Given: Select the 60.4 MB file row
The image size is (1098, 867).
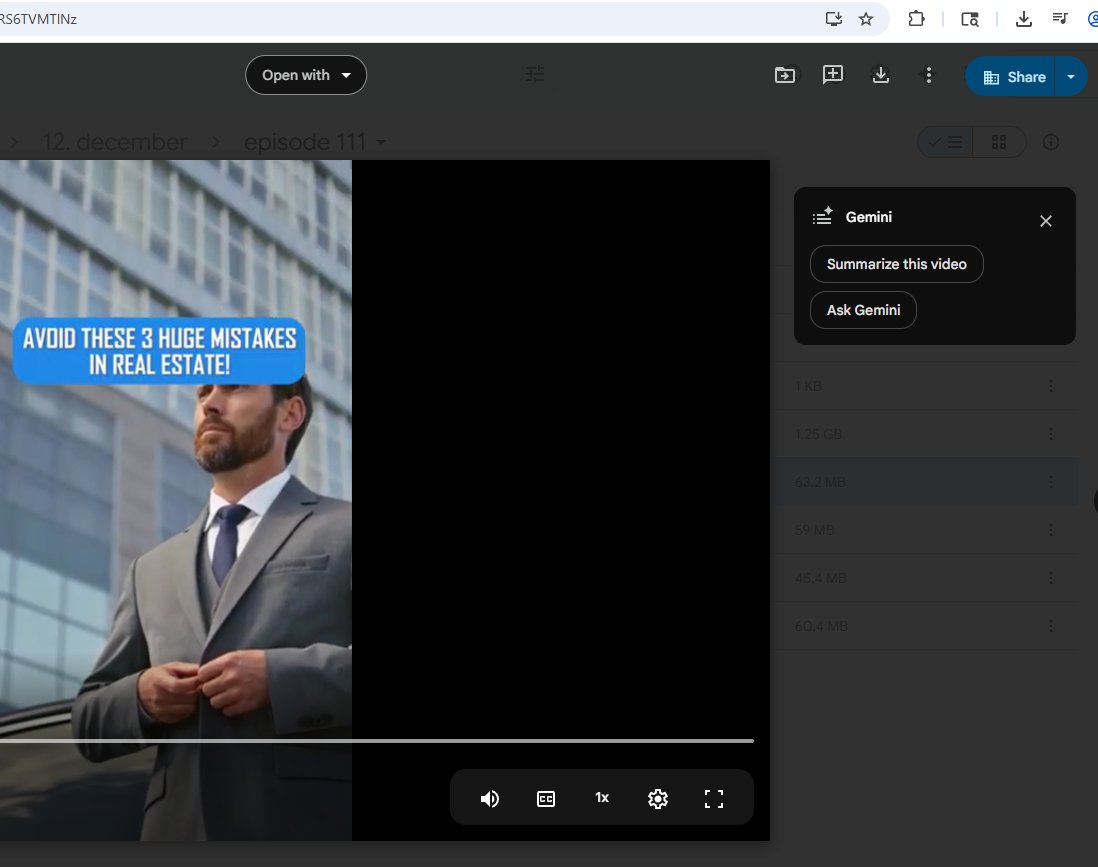Looking at the screenshot, I should click(924, 626).
